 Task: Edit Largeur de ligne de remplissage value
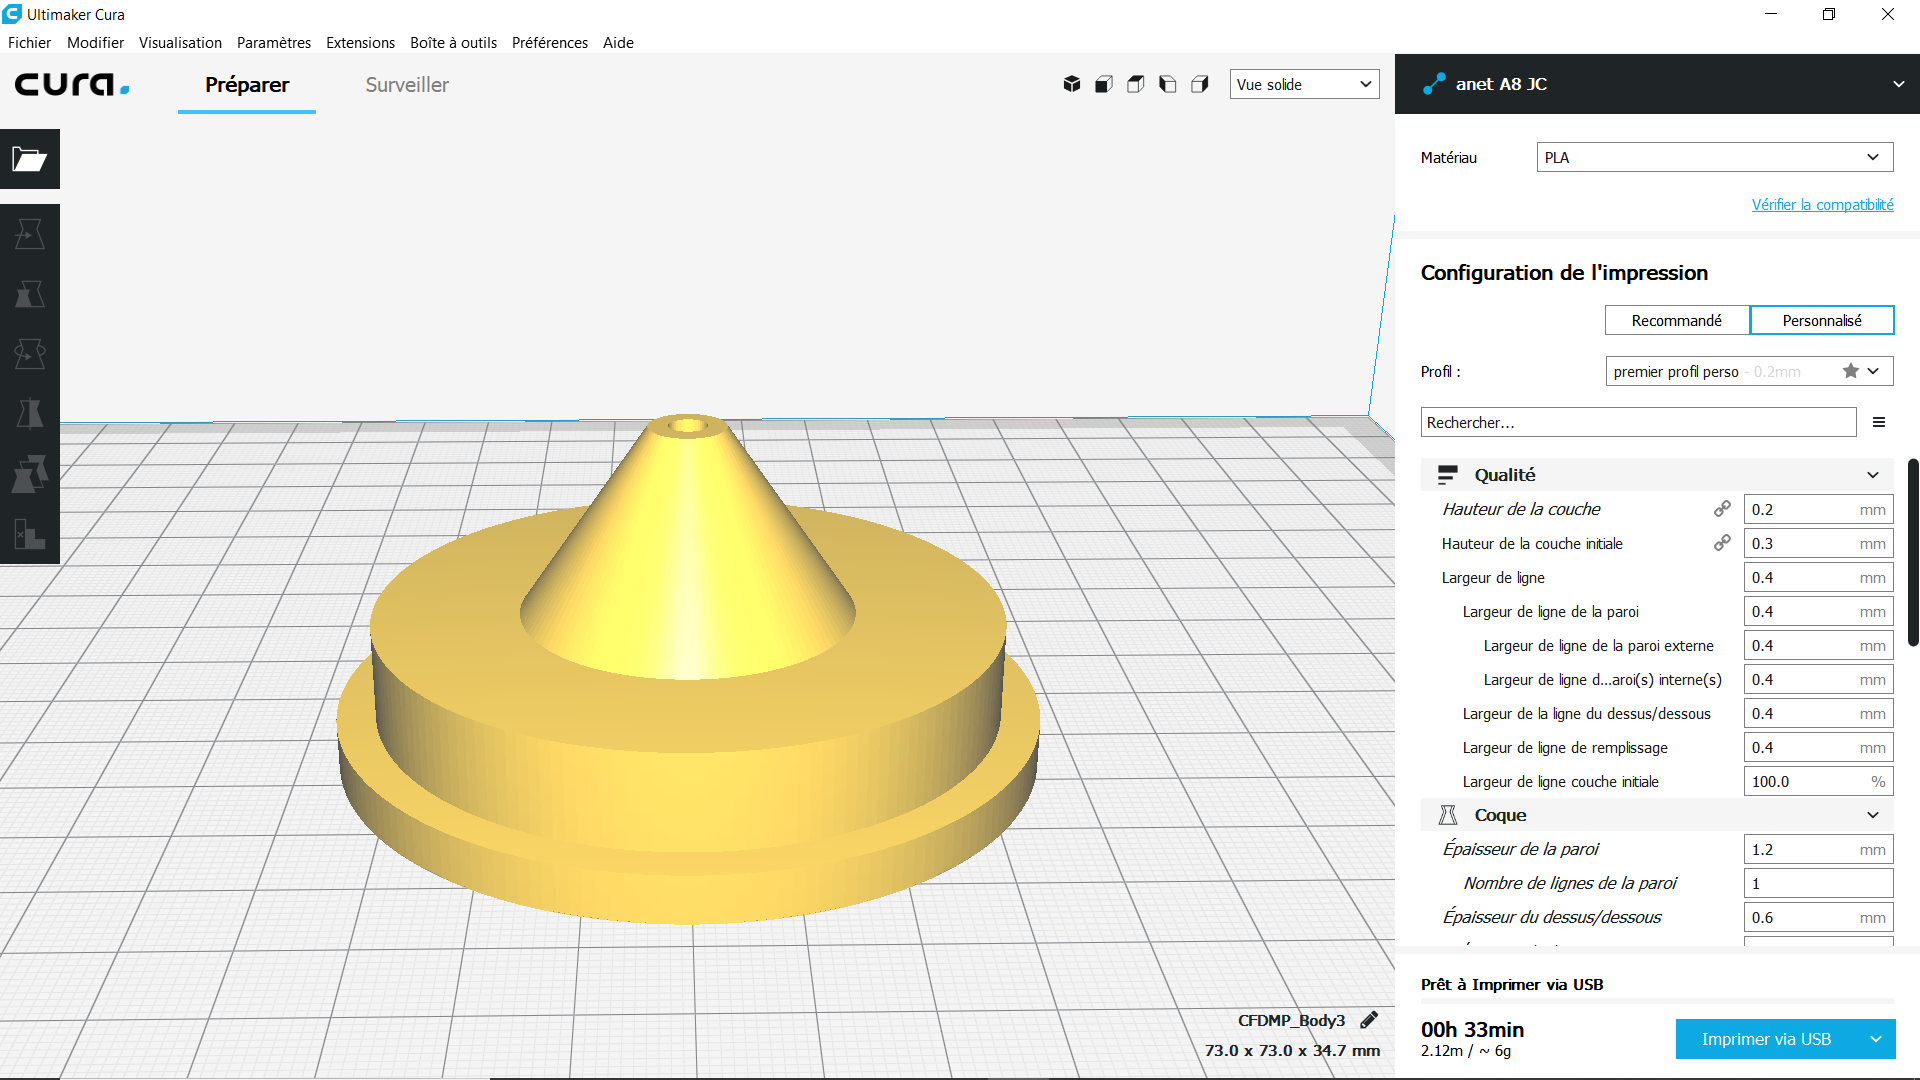[x=1818, y=747]
